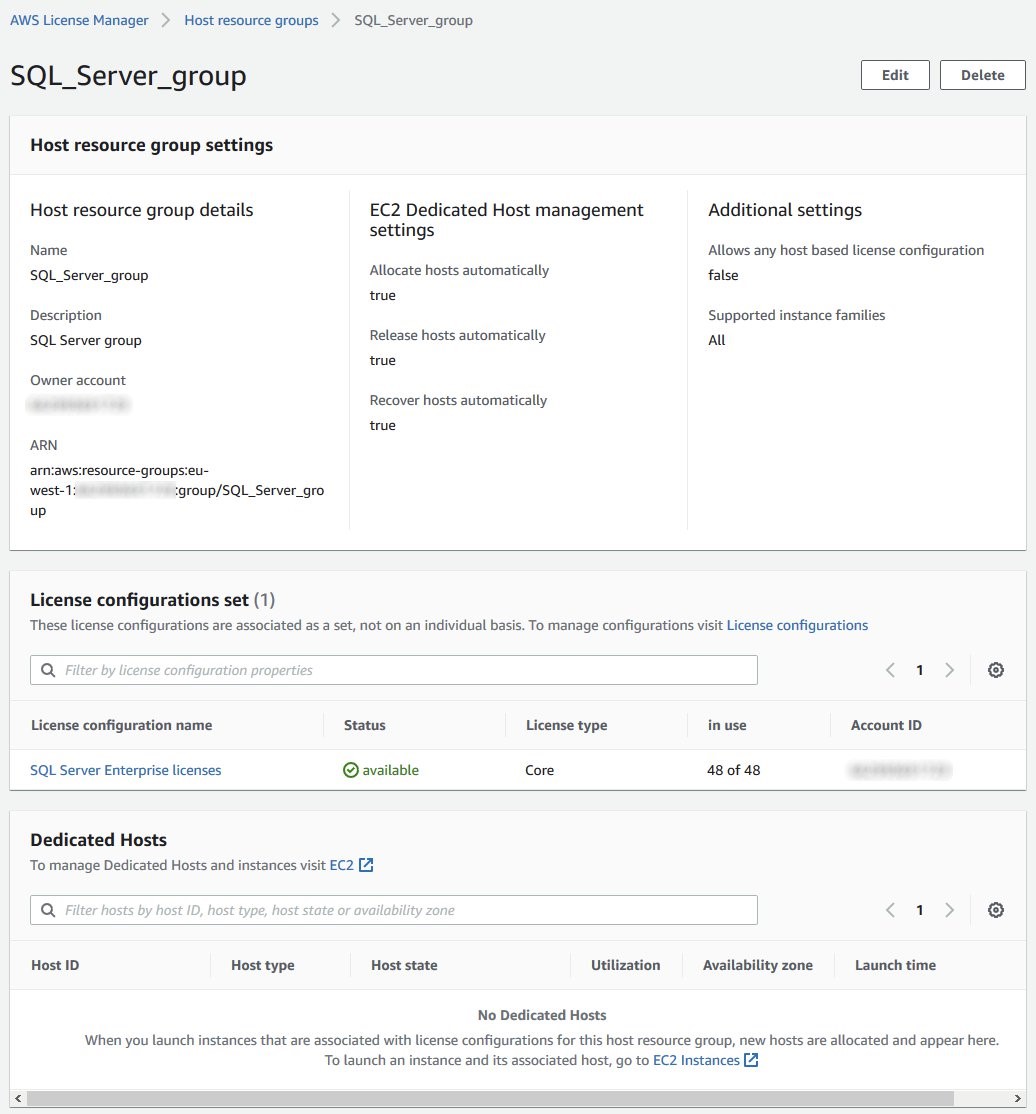
Task: Click the '48 of 48' in use value
Action: [733, 770]
